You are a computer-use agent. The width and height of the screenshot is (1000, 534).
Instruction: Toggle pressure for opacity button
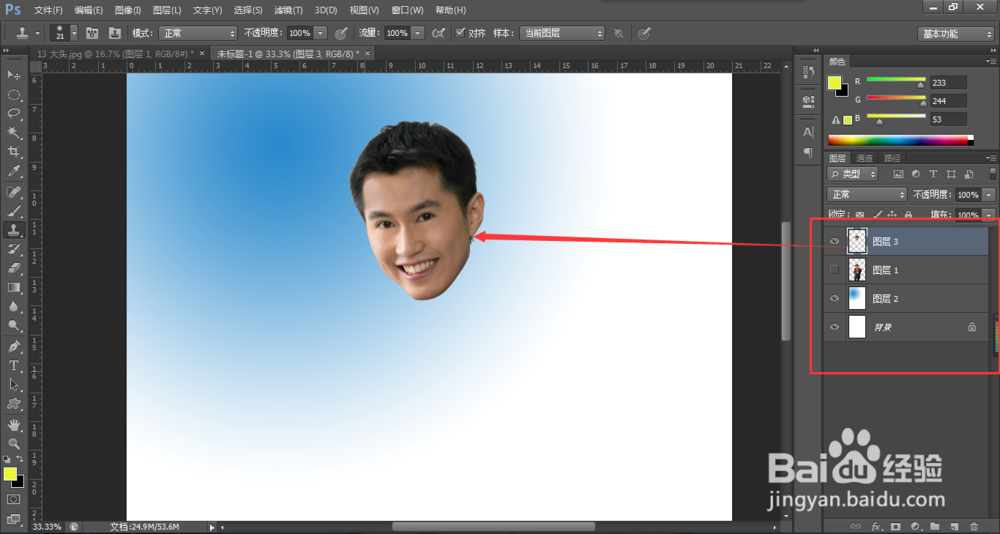click(341, 33)
